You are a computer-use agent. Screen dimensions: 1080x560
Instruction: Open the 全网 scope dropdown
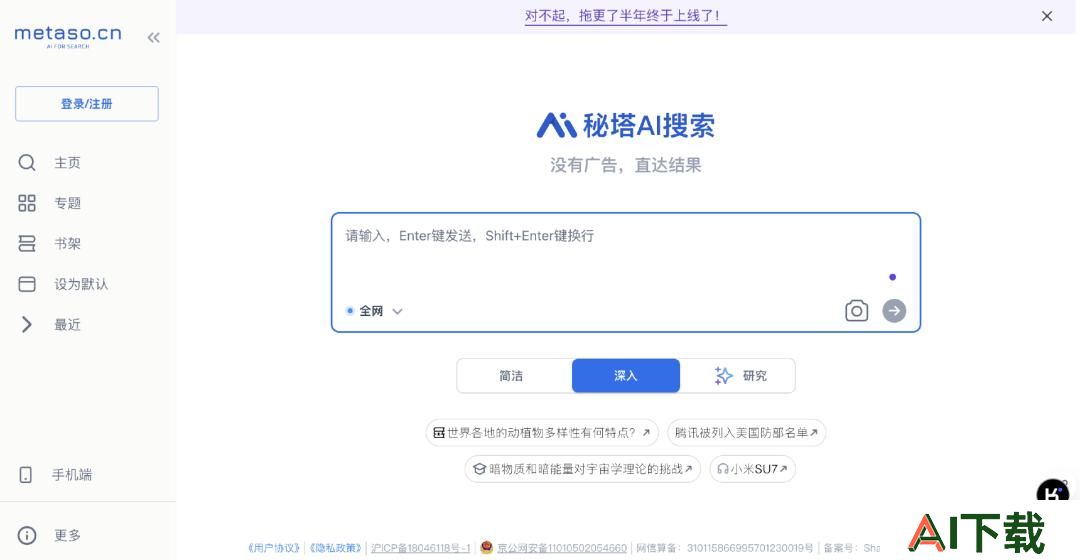[375, 311]
